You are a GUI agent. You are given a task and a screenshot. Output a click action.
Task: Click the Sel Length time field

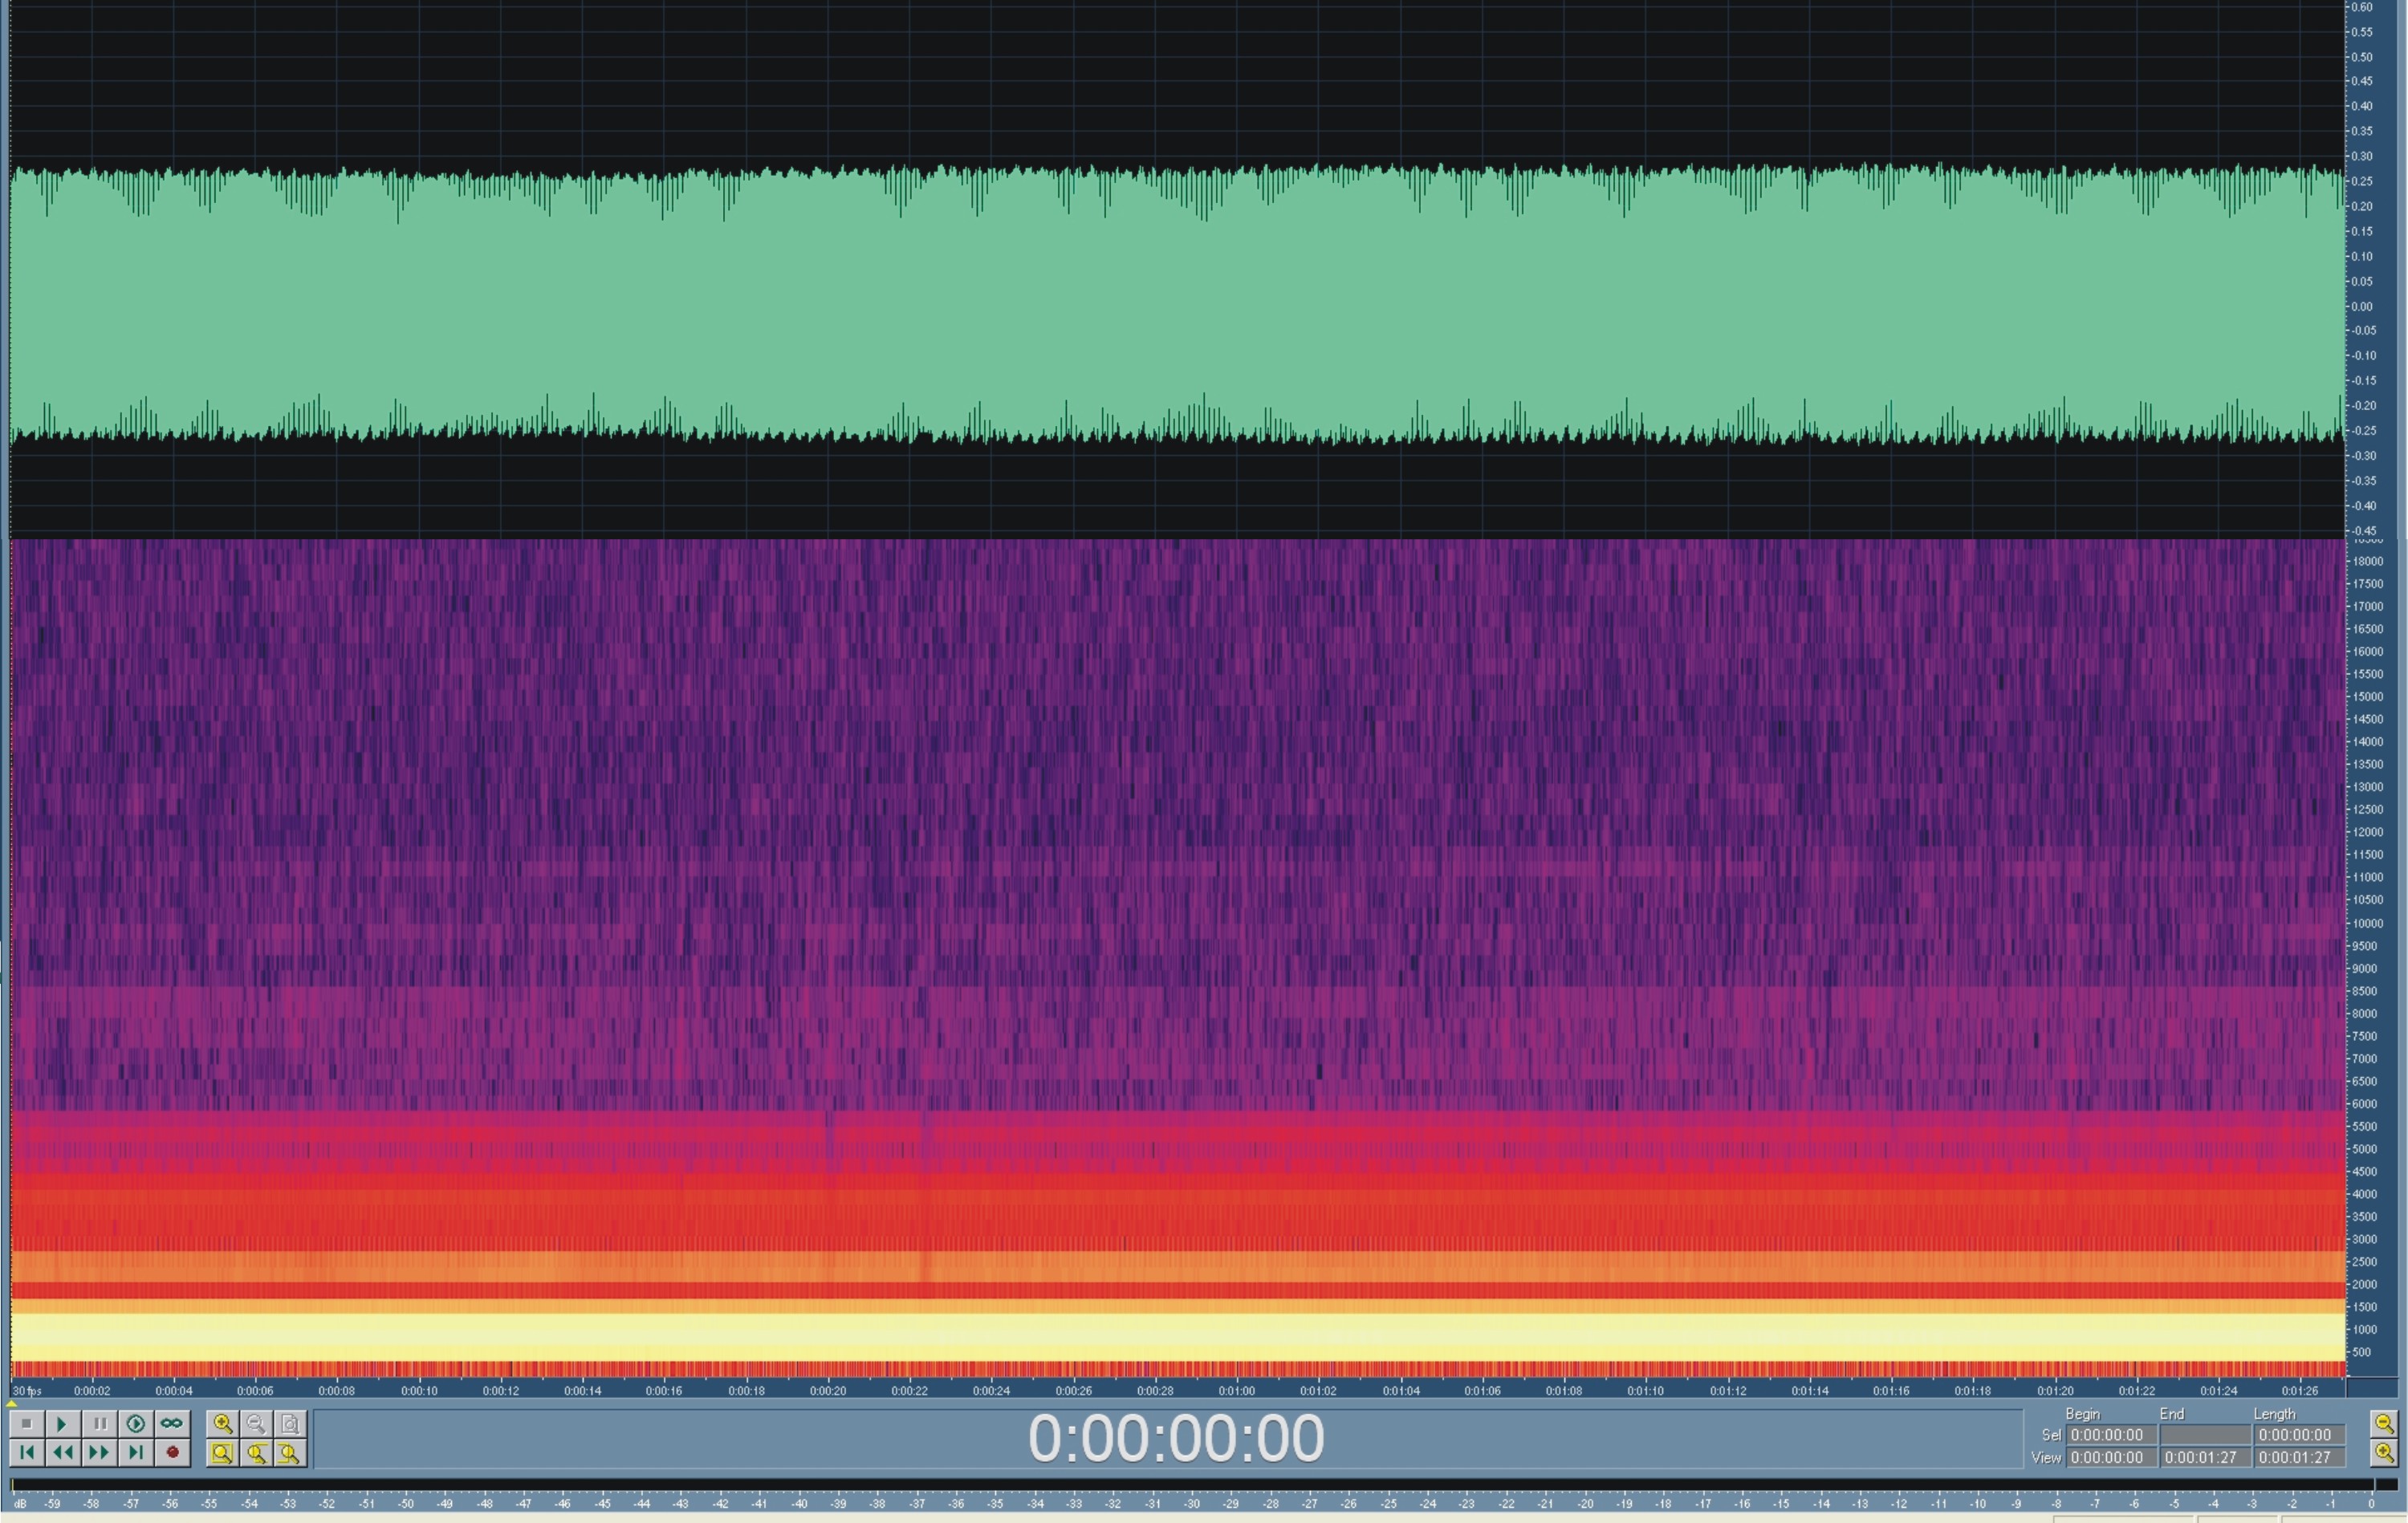click(x=2299, y=1435)
